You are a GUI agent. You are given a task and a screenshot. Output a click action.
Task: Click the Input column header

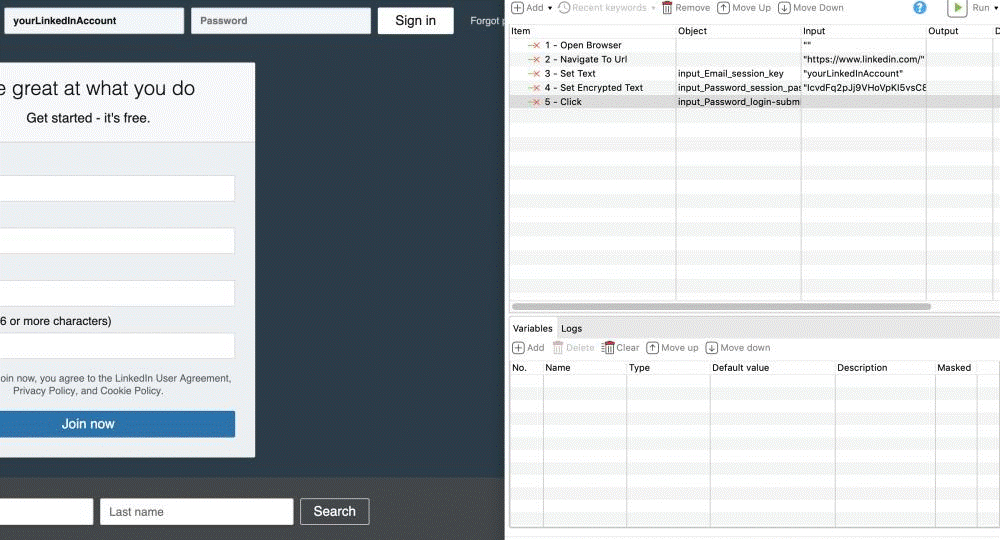(x=814, y=31)
